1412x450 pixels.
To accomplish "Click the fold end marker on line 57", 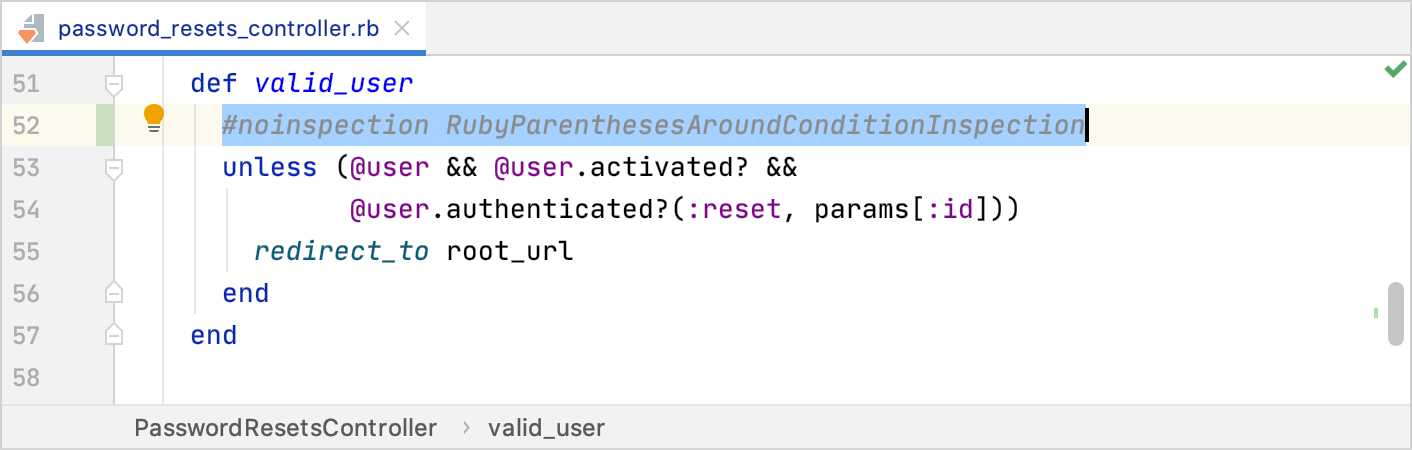I will point(114,335).
